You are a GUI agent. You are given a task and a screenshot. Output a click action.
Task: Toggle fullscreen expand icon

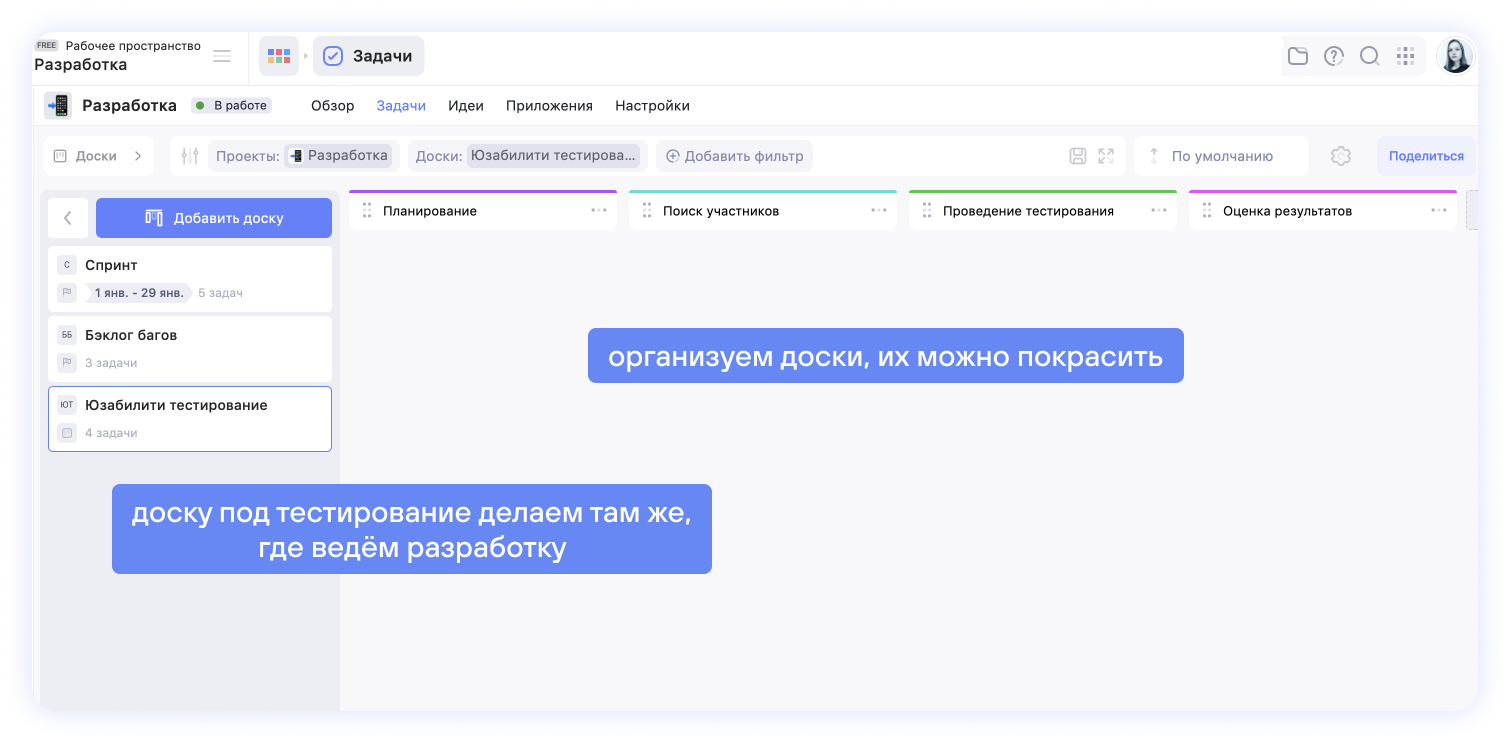click(1106, 156)
